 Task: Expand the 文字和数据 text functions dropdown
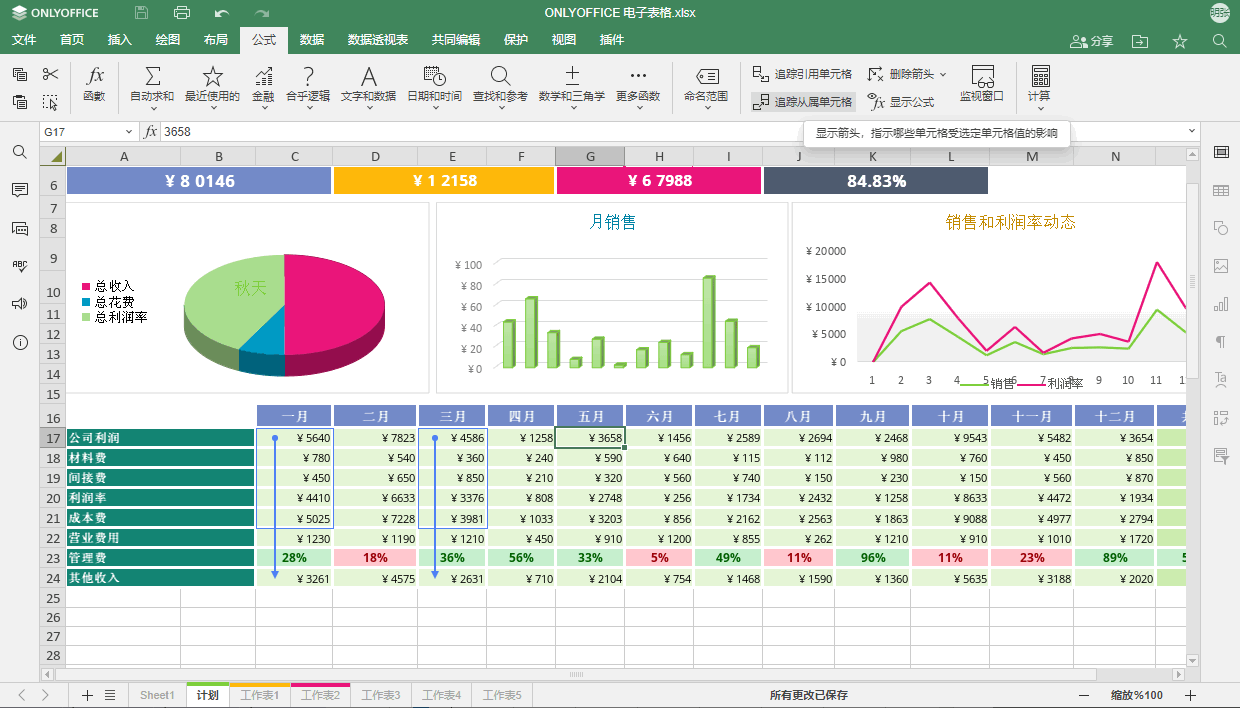click(x=368, y=109)
